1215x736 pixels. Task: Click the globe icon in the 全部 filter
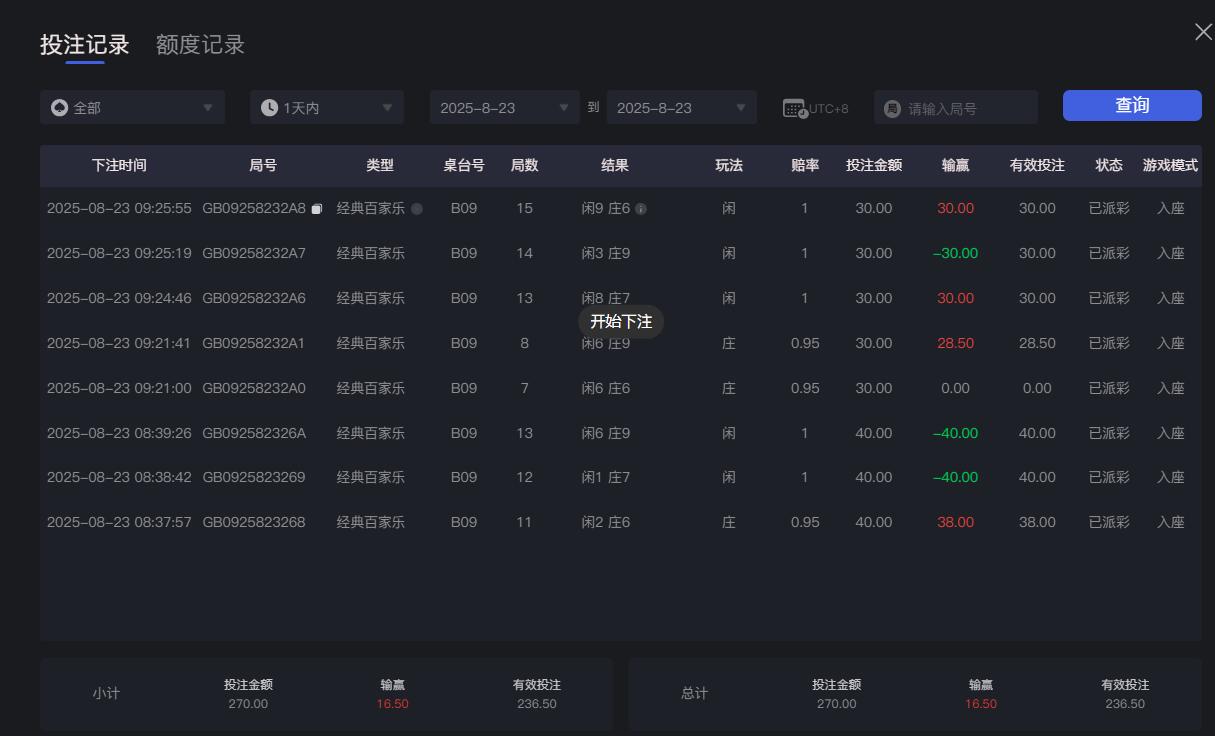point(59,107)
